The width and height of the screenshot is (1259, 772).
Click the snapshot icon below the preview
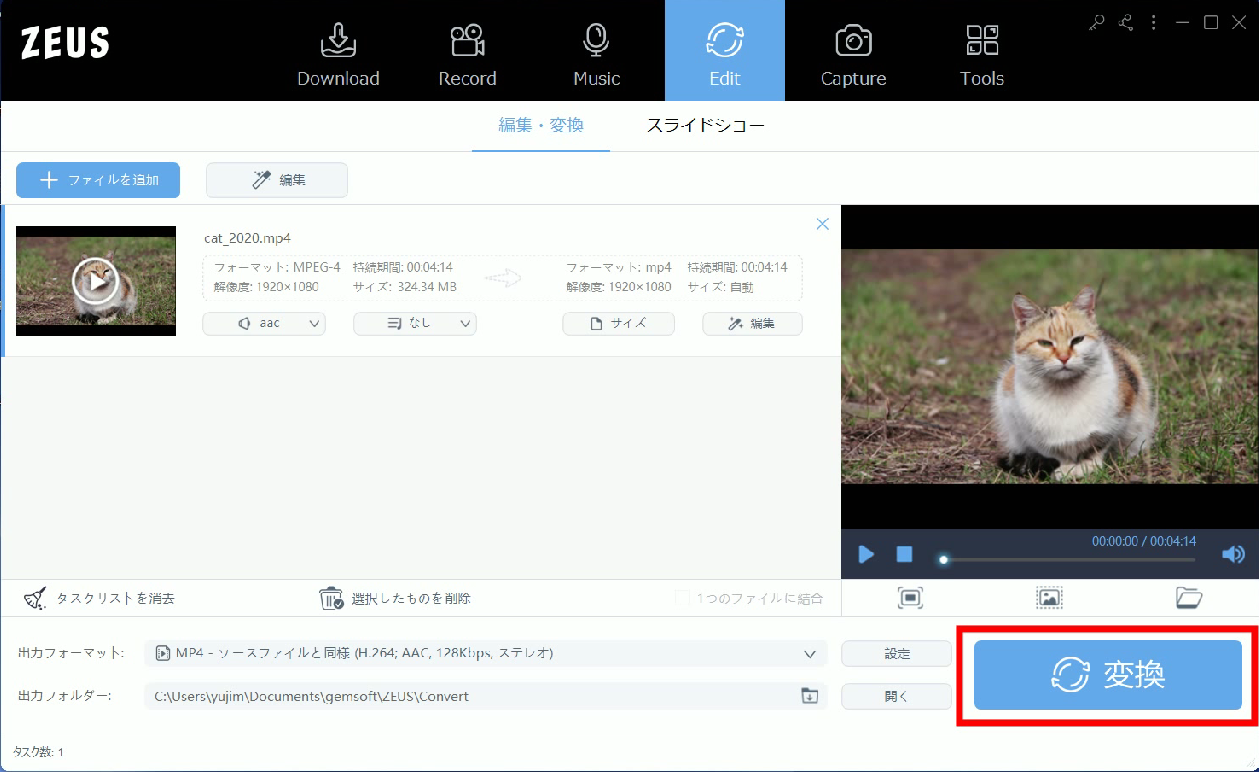pos(1048,598)
